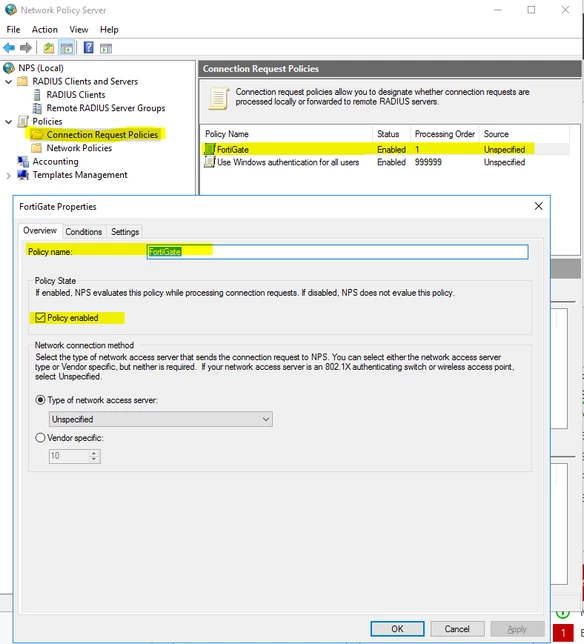Open the Unspecified network access server dropdown
Image resolution: width=584 pixels, height=644 pixels.
tap(161, 419)
